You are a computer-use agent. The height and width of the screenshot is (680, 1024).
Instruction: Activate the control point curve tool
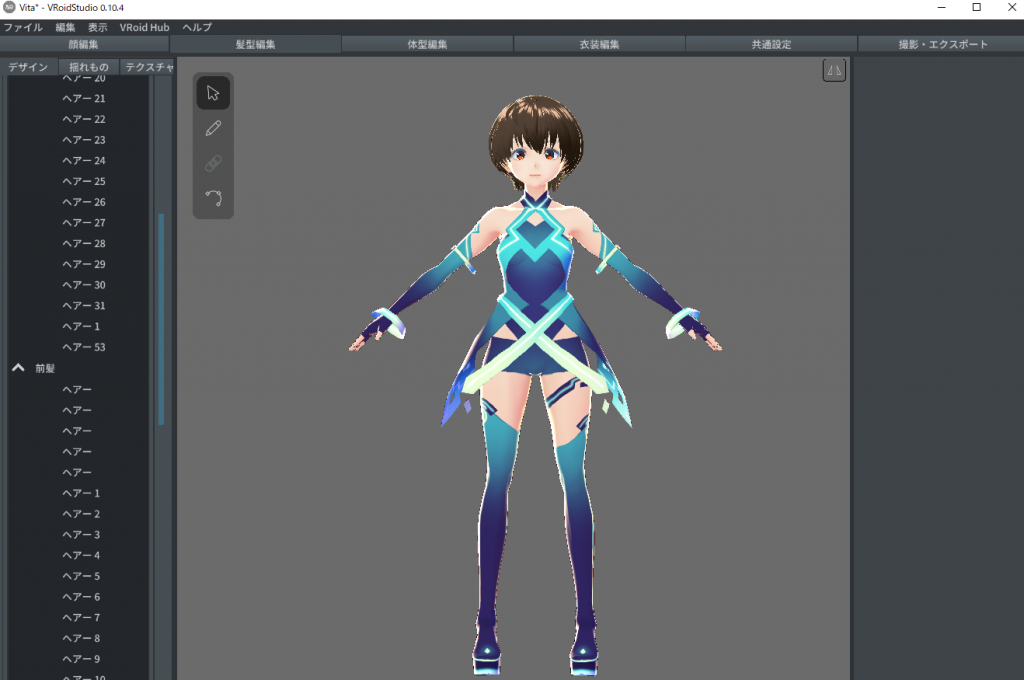coord(213,197)
